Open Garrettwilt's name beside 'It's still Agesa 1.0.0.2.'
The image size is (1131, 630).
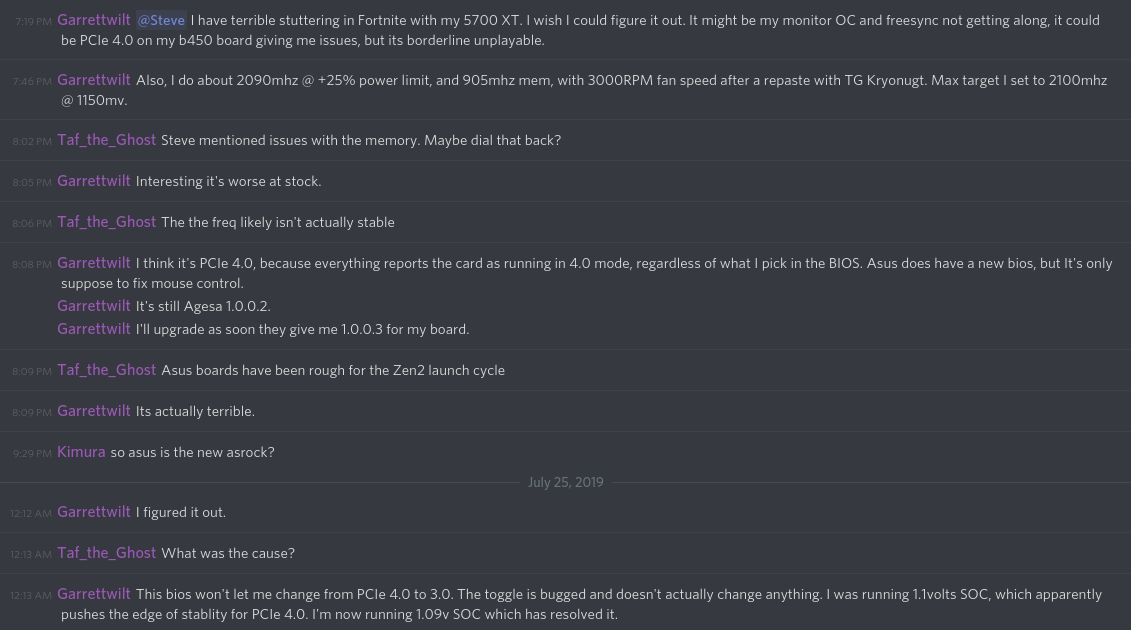(94, 306)
